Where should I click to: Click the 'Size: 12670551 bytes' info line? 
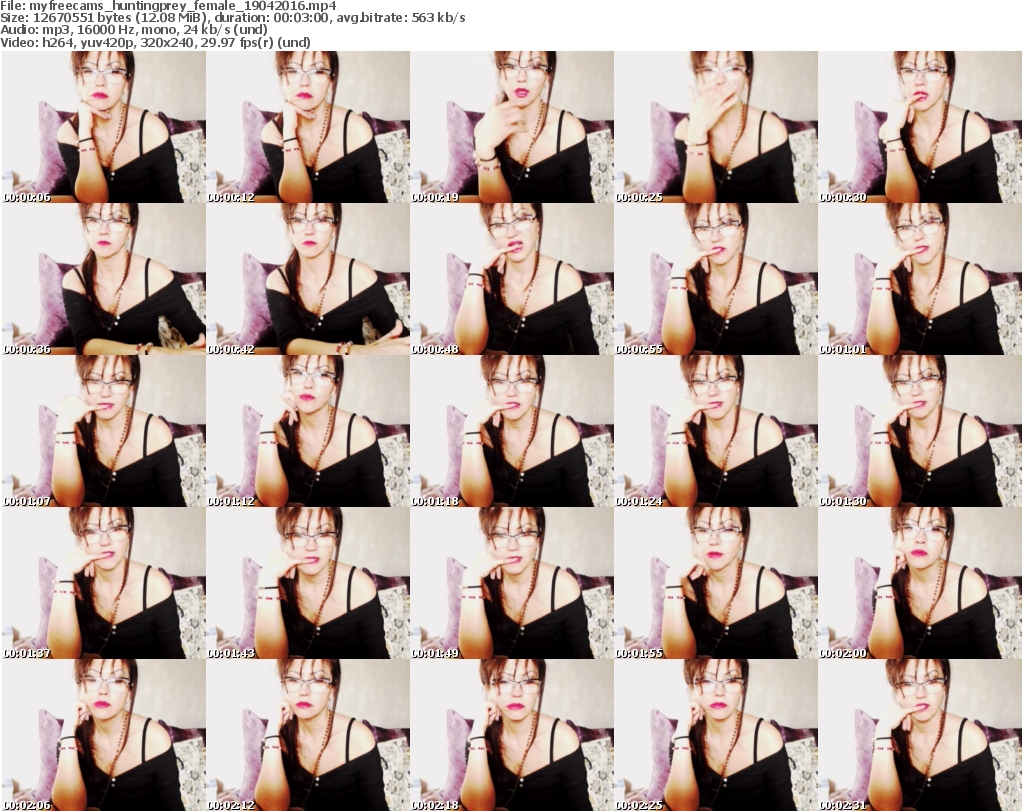(232, 18)
